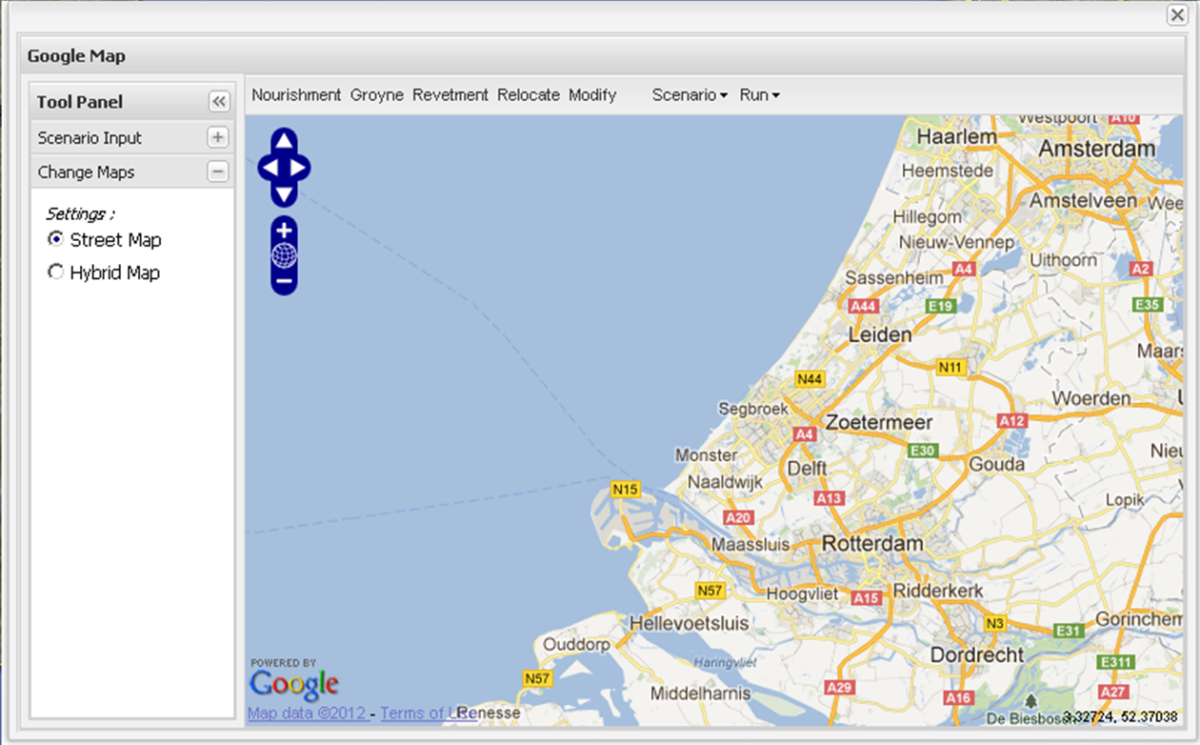The image size is (1200, 745).
Task: Click the Sassenheim label on the map
Action: click(x=894, y=277)
